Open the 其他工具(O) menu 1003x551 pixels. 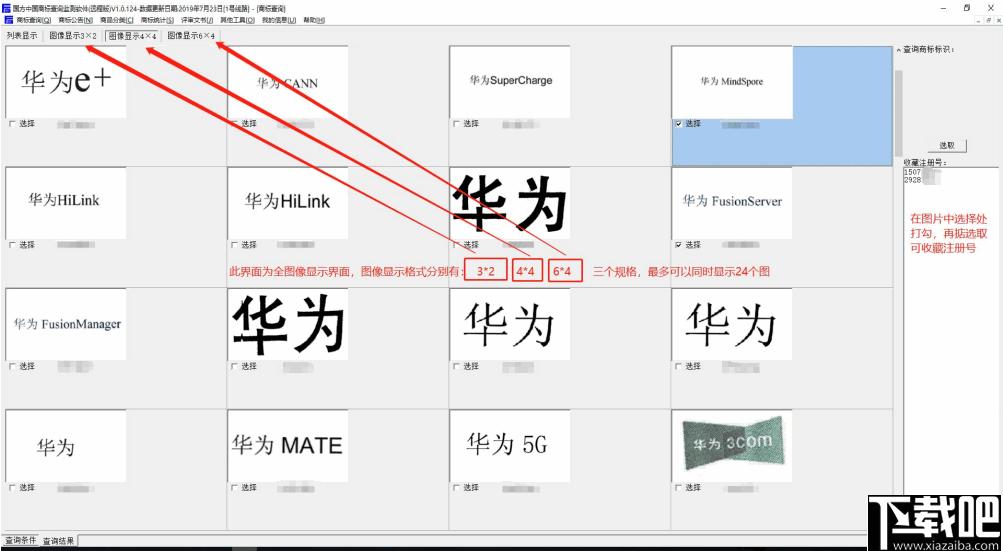tap(237, 20)
